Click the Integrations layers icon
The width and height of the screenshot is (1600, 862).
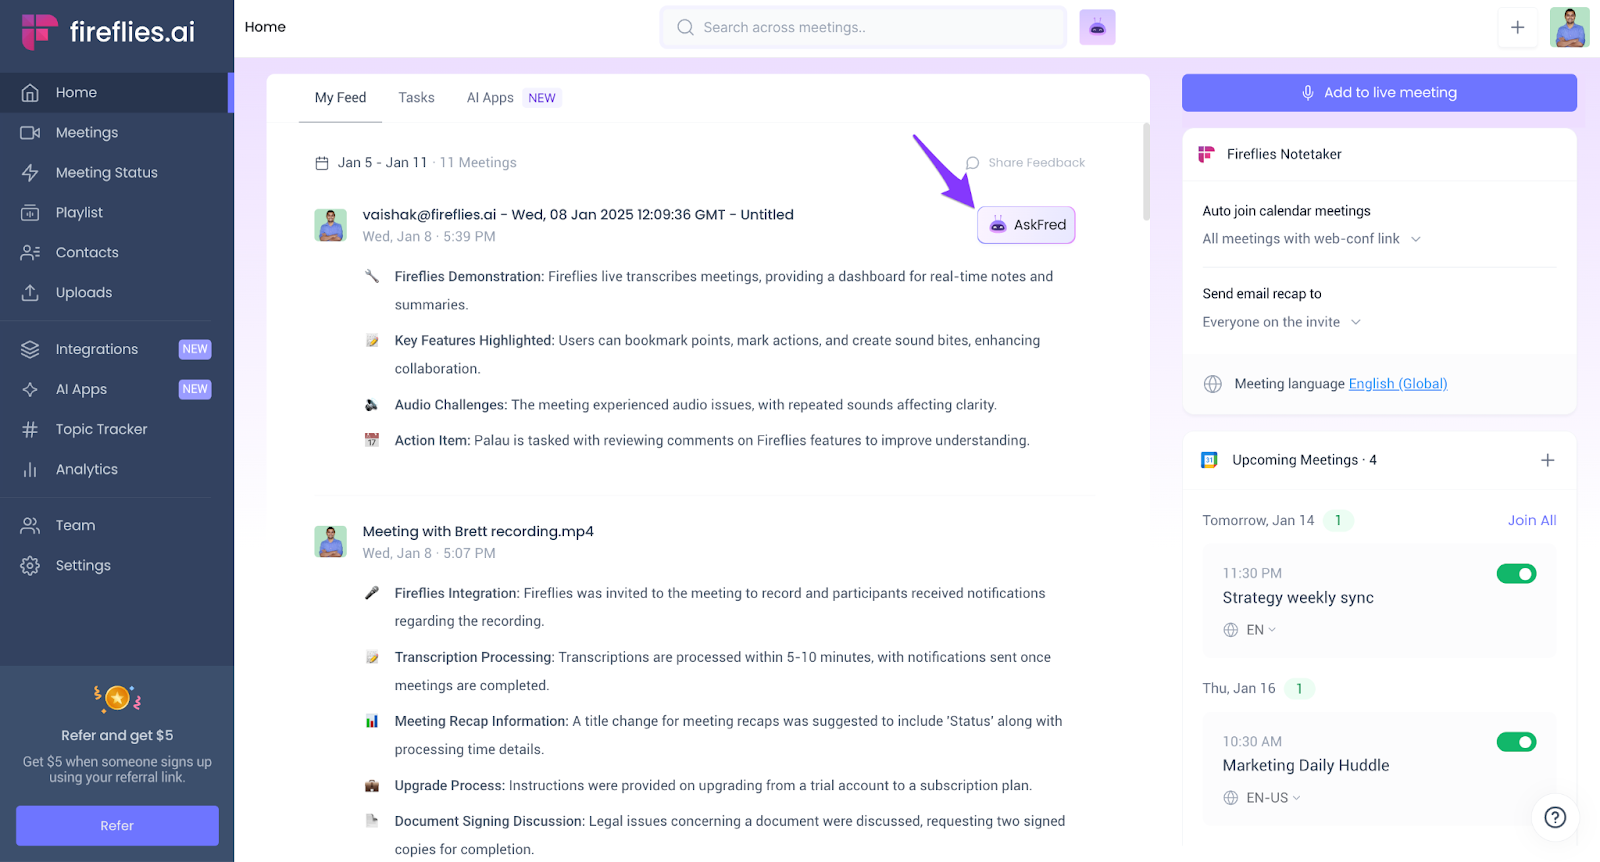click(30, 349)
